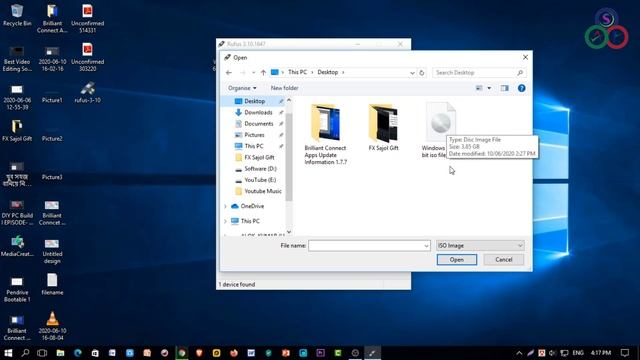The image size is (640, 360).
Task: Click the Cancel button
Action: coord(503,260)
